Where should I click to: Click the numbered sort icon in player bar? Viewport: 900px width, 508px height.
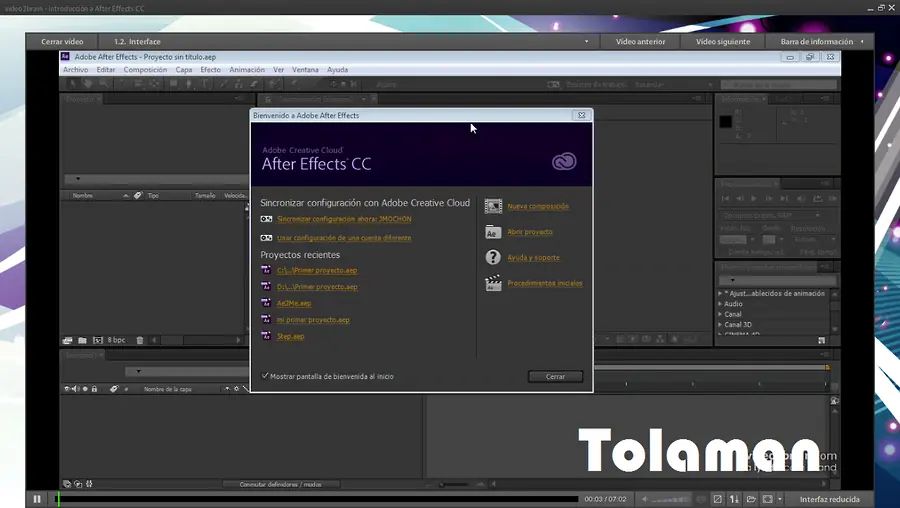point(734,499)
